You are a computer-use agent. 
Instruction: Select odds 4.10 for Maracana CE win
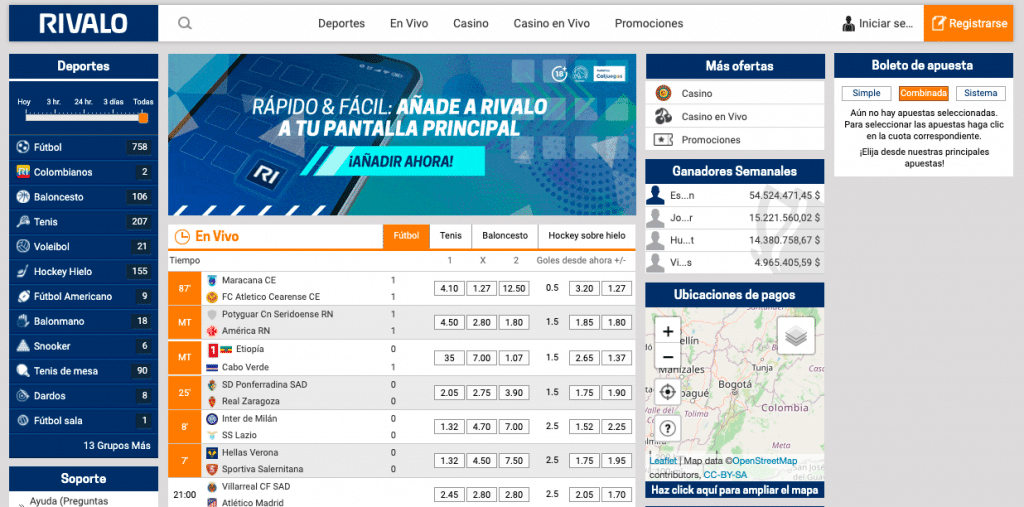449,288
